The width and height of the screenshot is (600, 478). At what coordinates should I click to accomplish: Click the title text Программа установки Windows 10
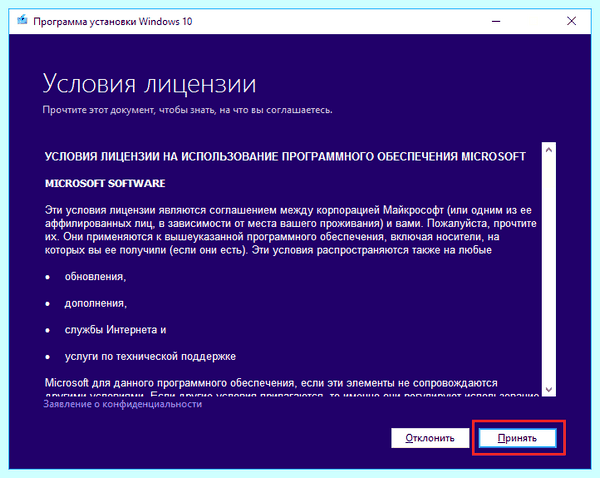point(112,21)
